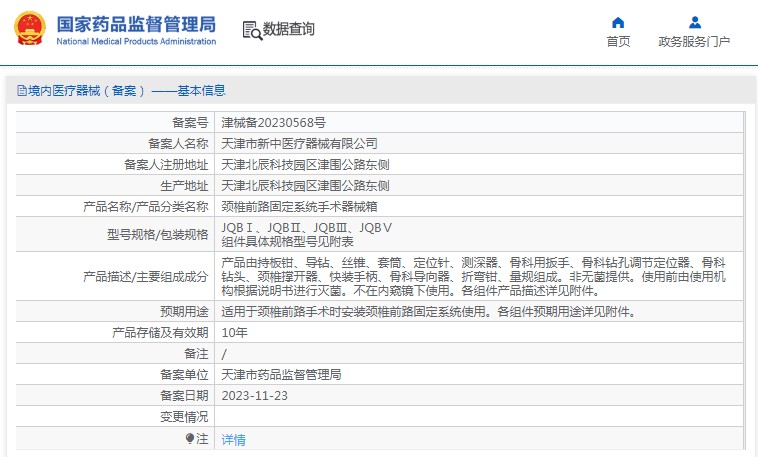Click the 备案单位 label

tap(184, 375)
